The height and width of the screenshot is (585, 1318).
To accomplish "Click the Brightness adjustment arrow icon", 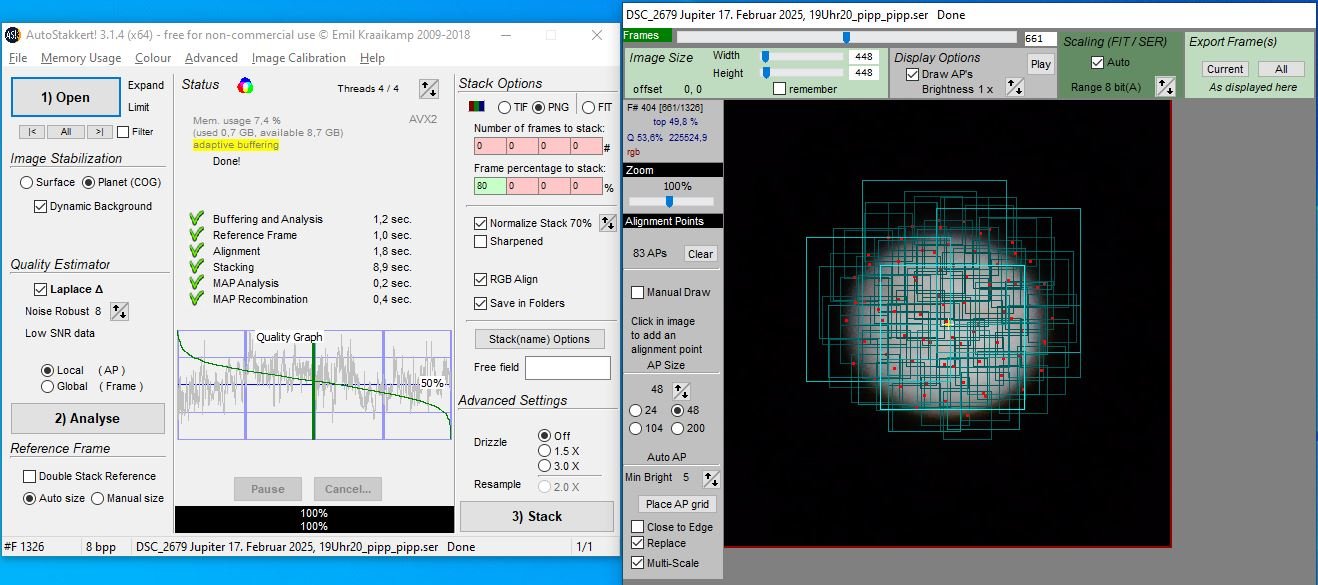I will coord(1014,87).
